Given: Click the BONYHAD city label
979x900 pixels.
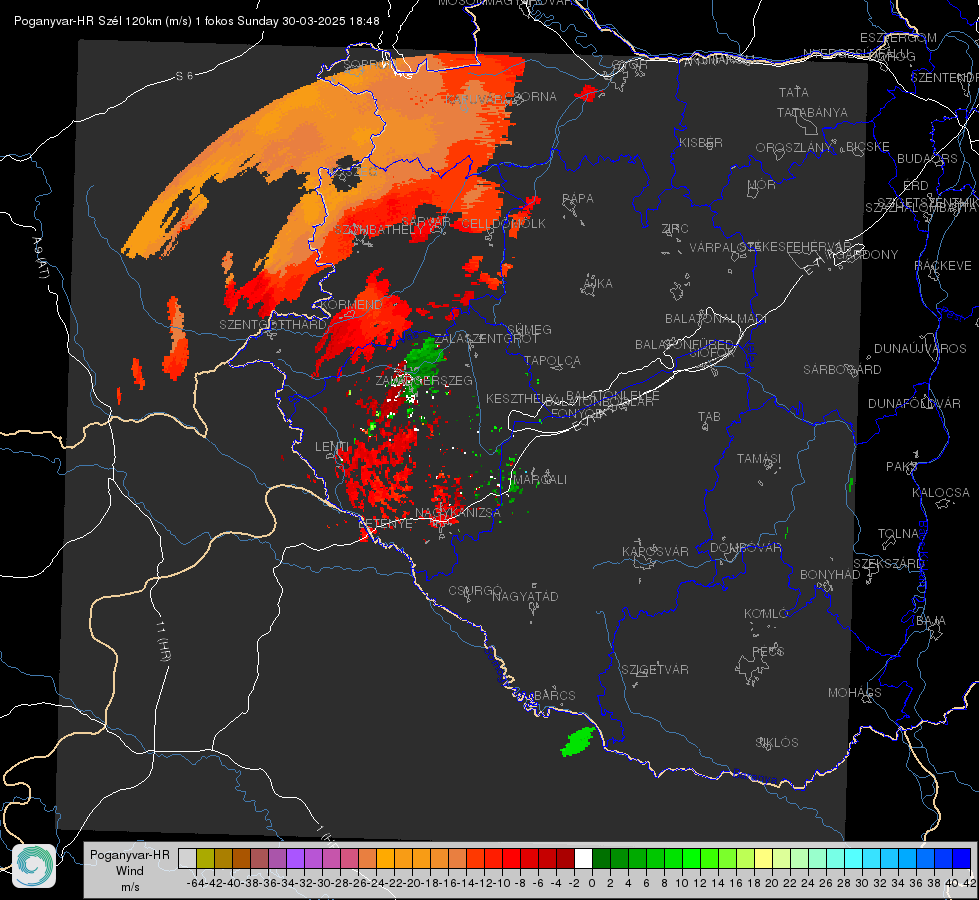Looking at the screenshot, I should click(830, 575).
